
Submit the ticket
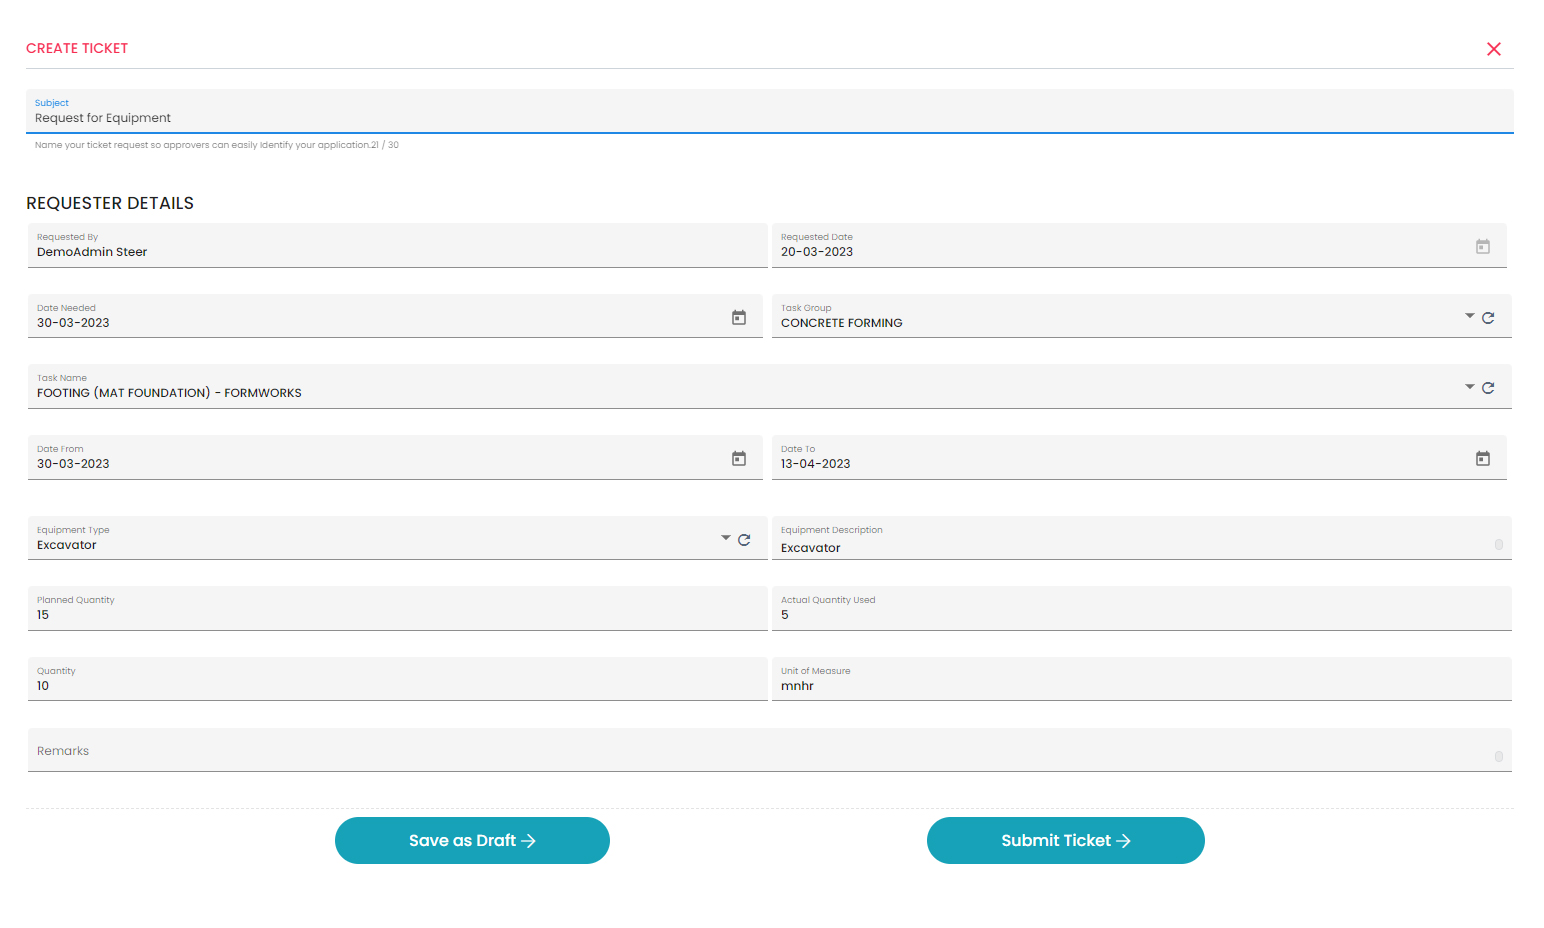[x=1065, y=840]
